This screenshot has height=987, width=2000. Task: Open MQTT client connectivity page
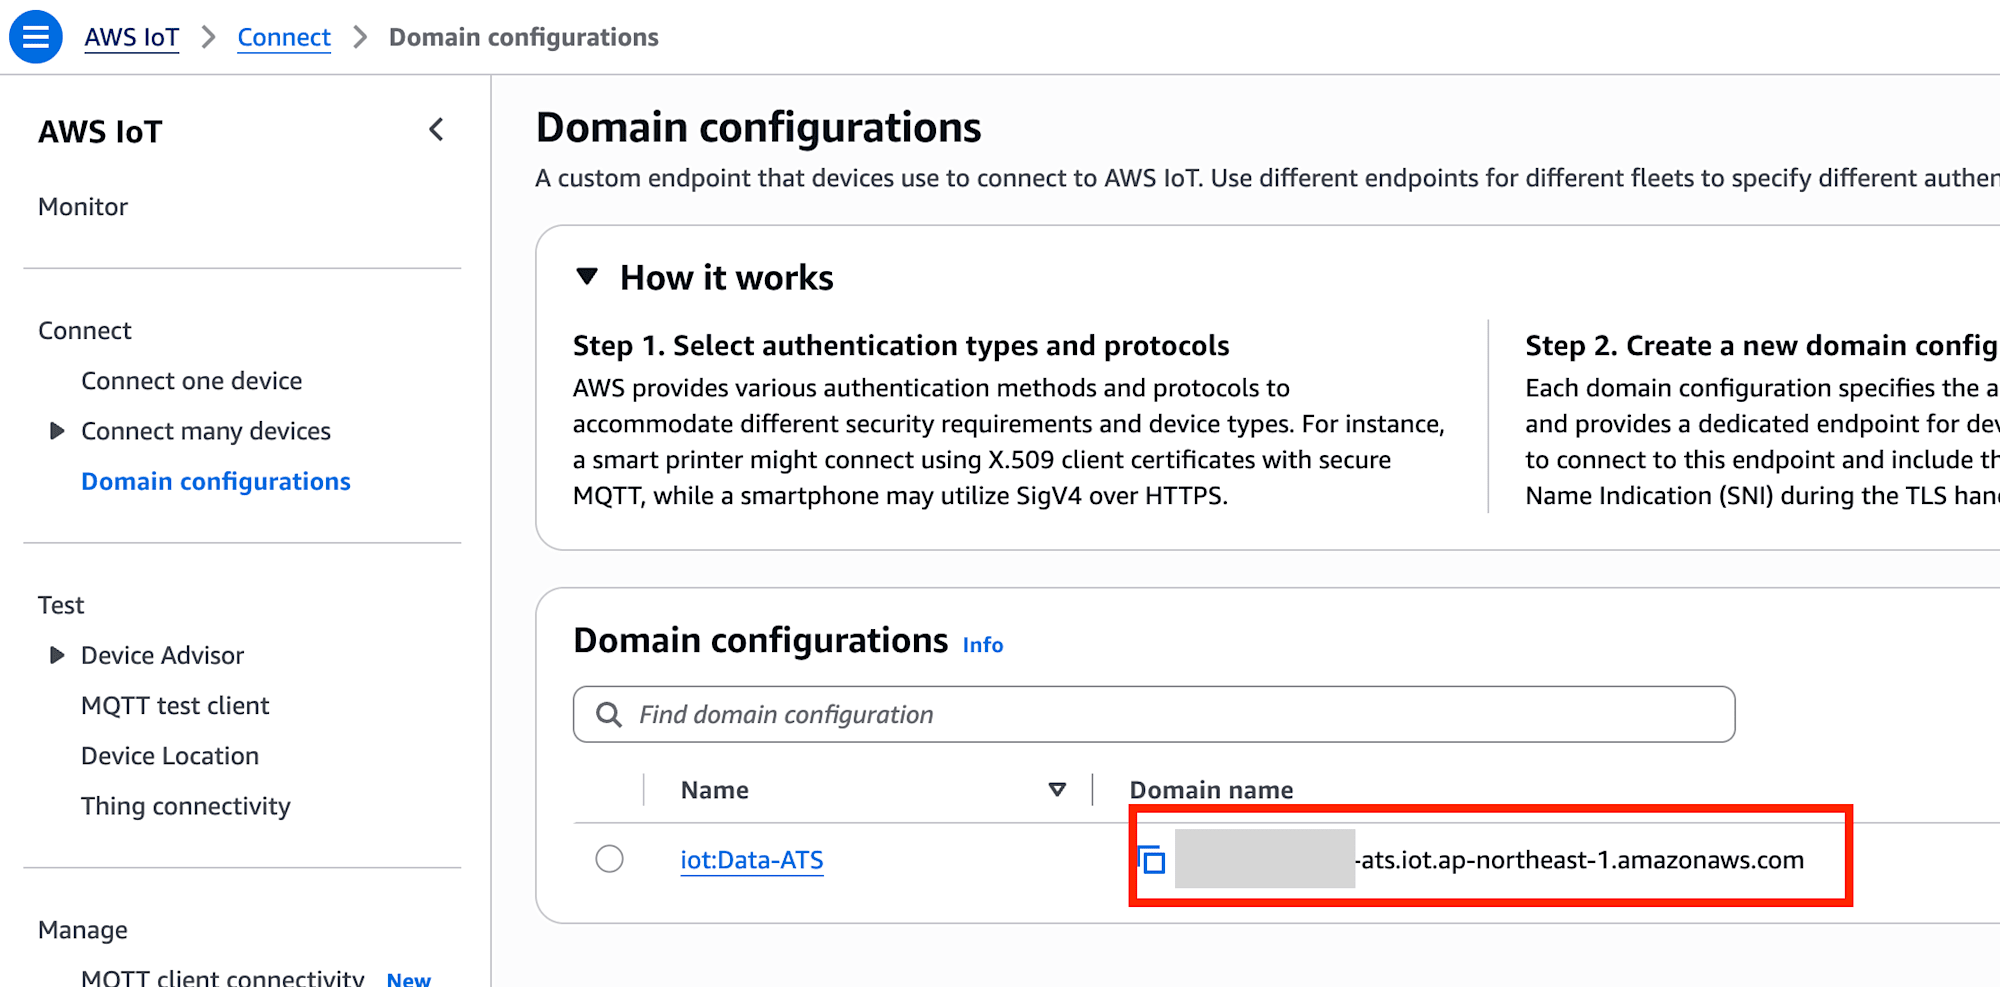point(222,977)
